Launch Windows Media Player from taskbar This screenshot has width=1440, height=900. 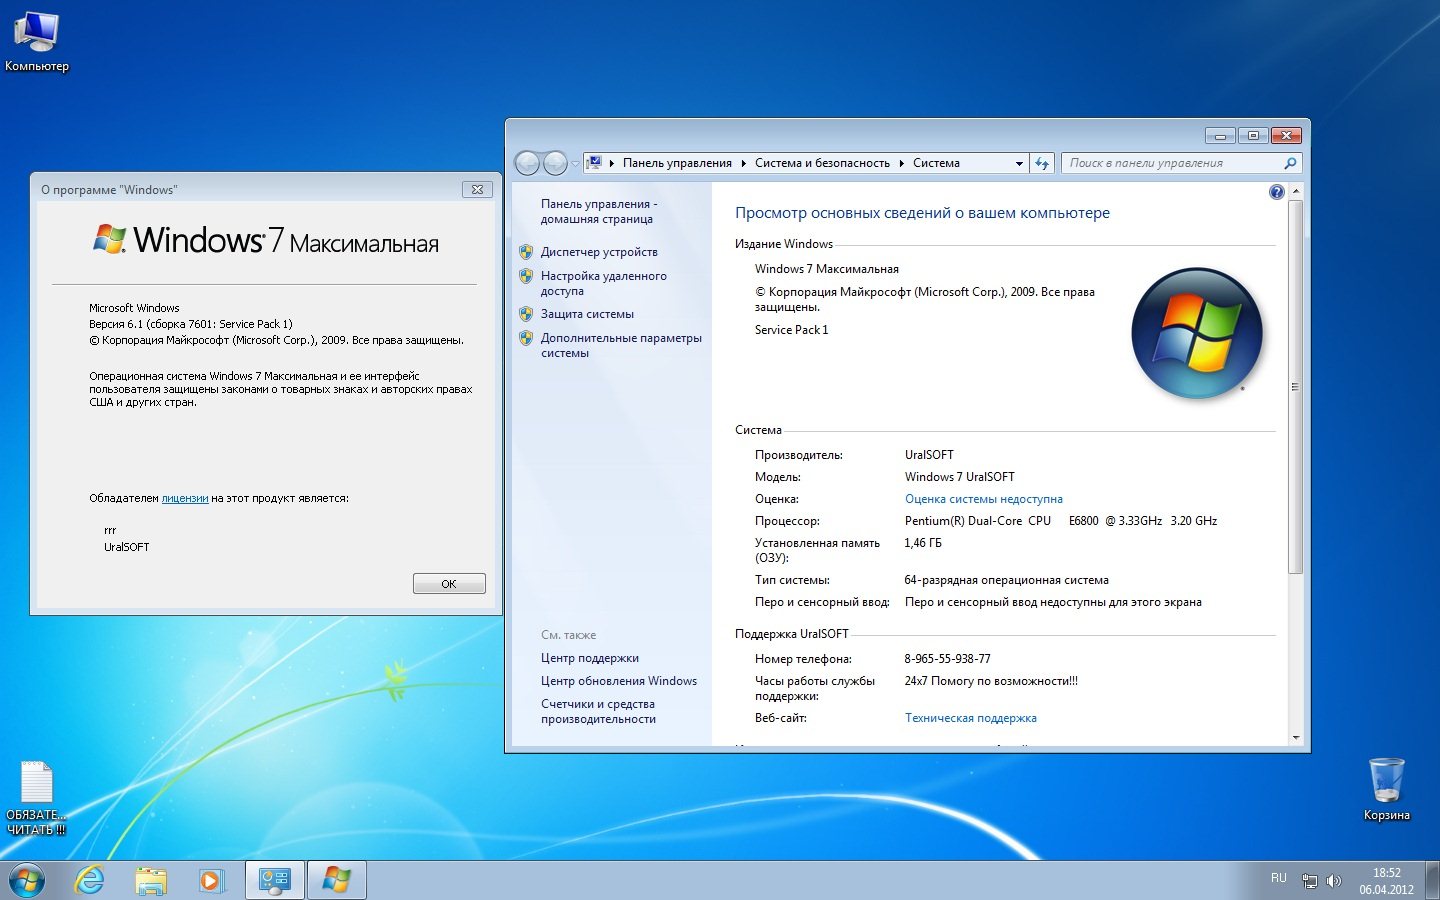(211, 880)
